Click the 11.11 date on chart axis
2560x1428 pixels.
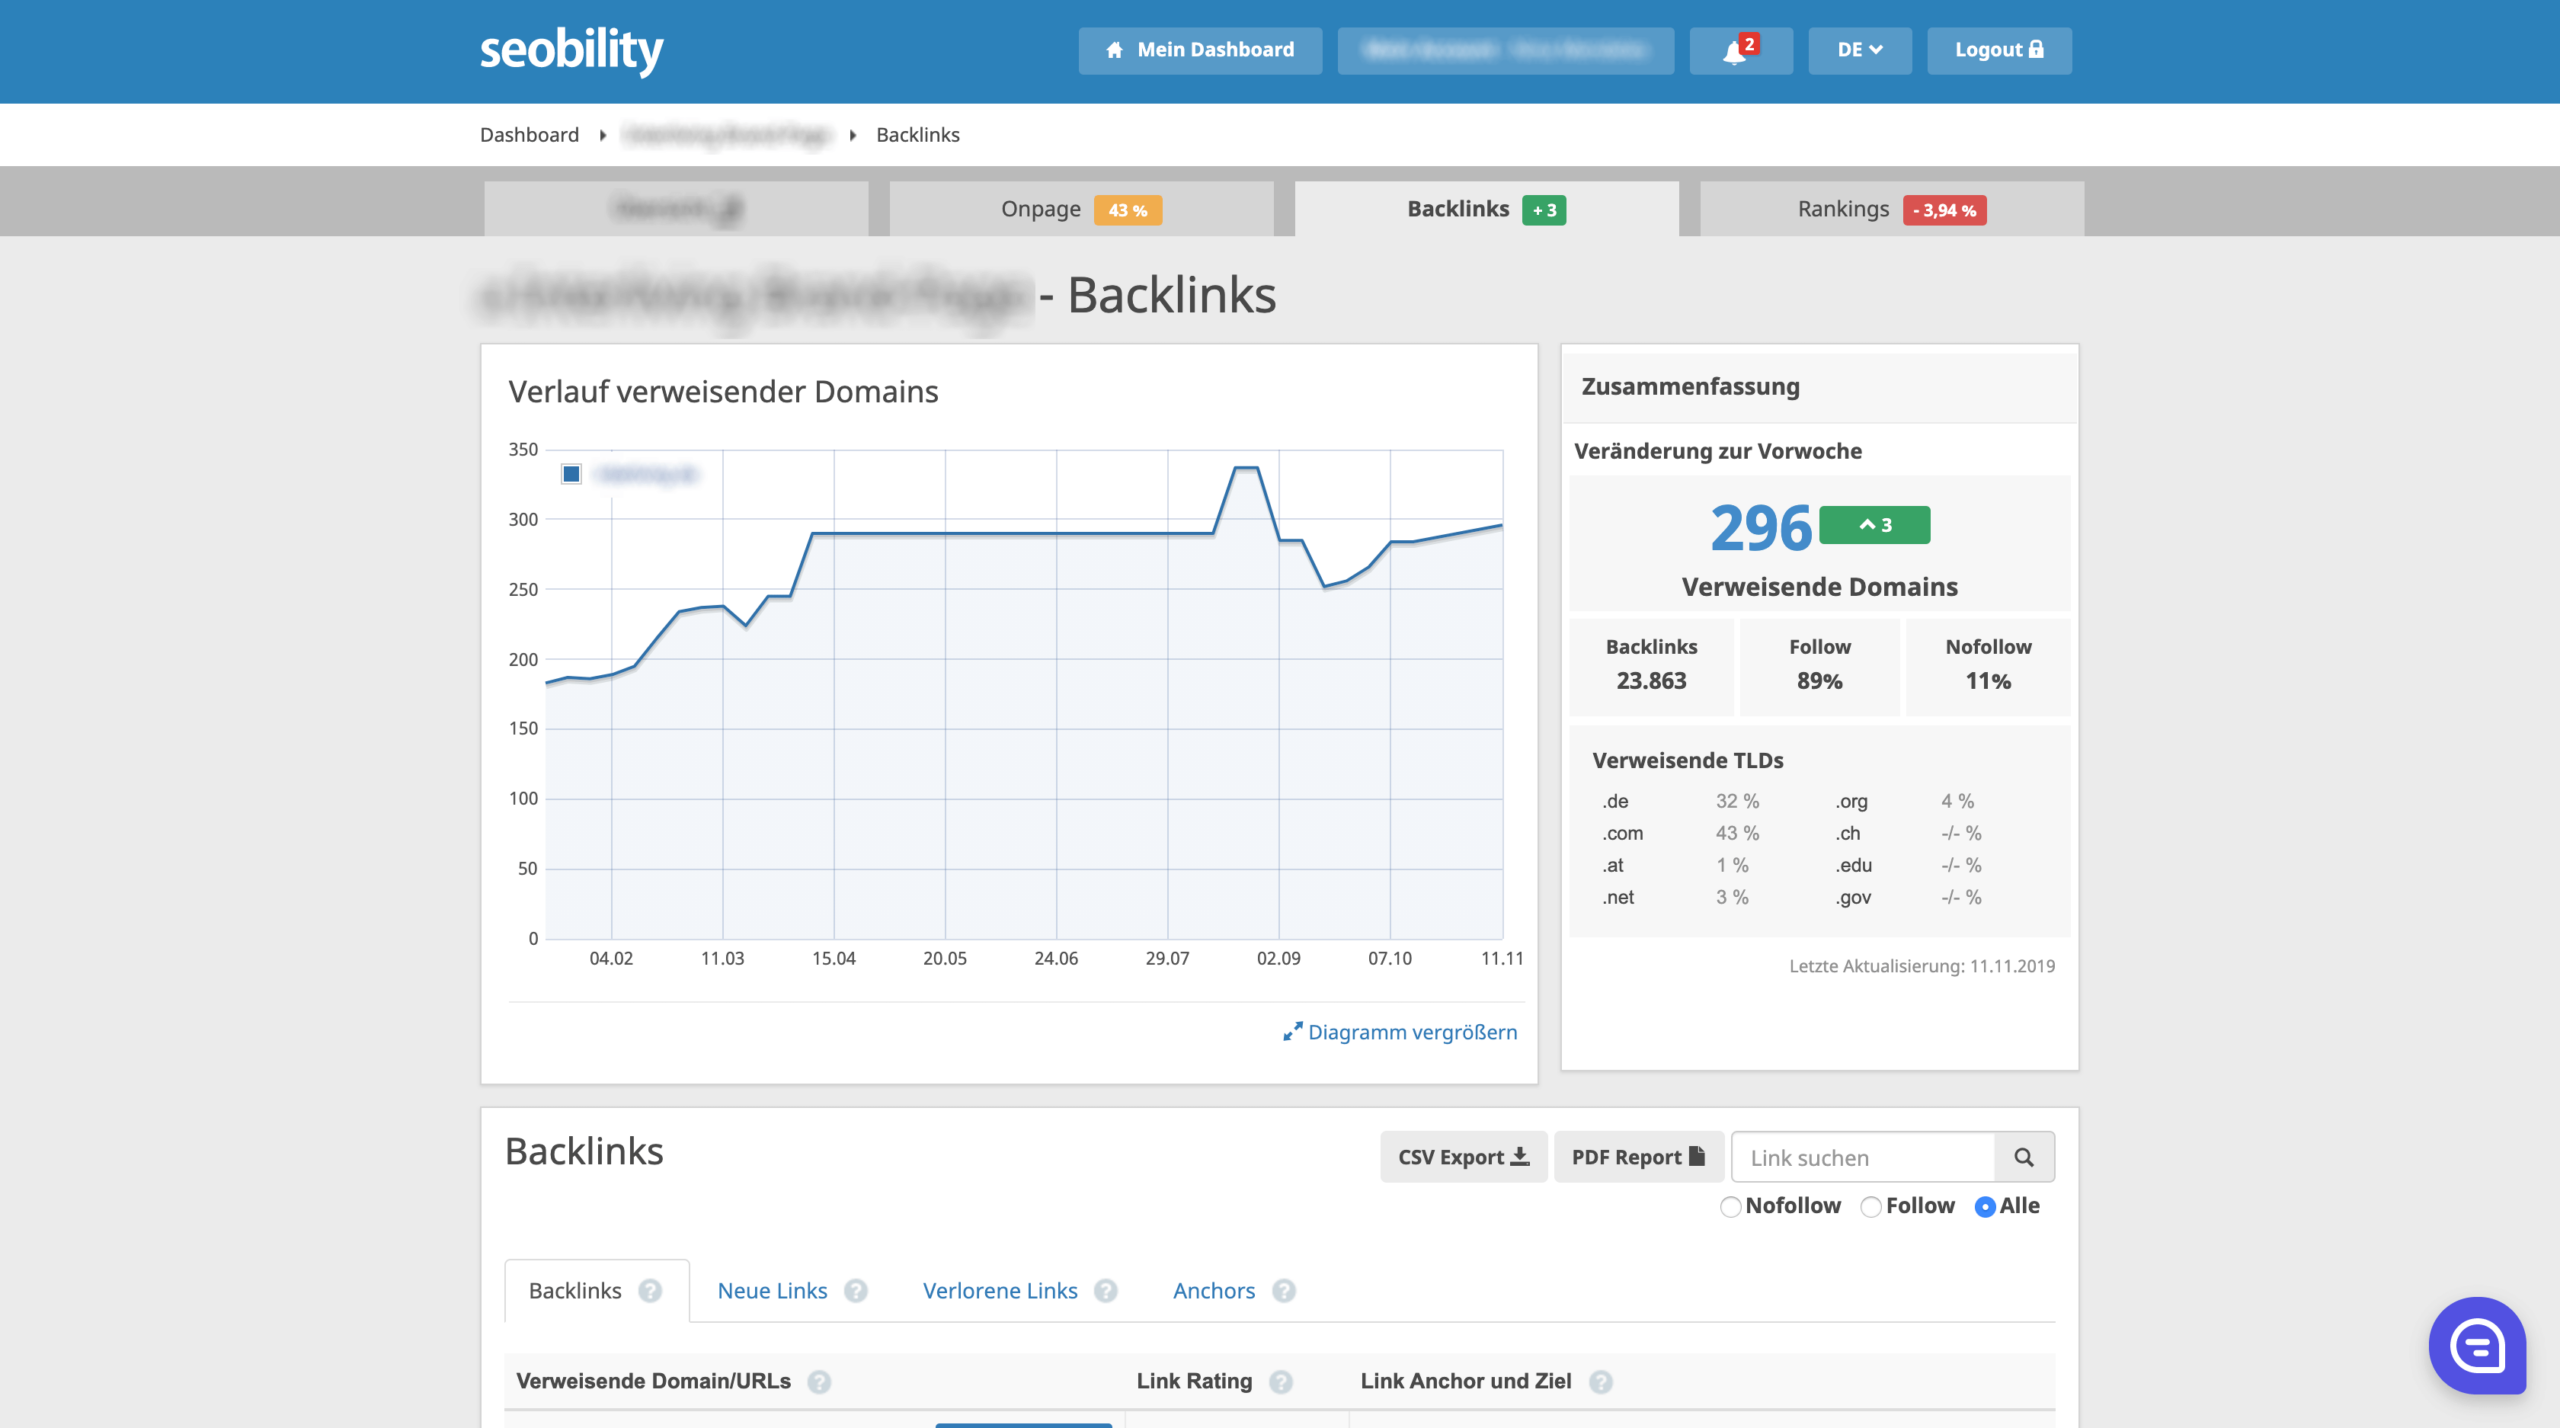1502,958
